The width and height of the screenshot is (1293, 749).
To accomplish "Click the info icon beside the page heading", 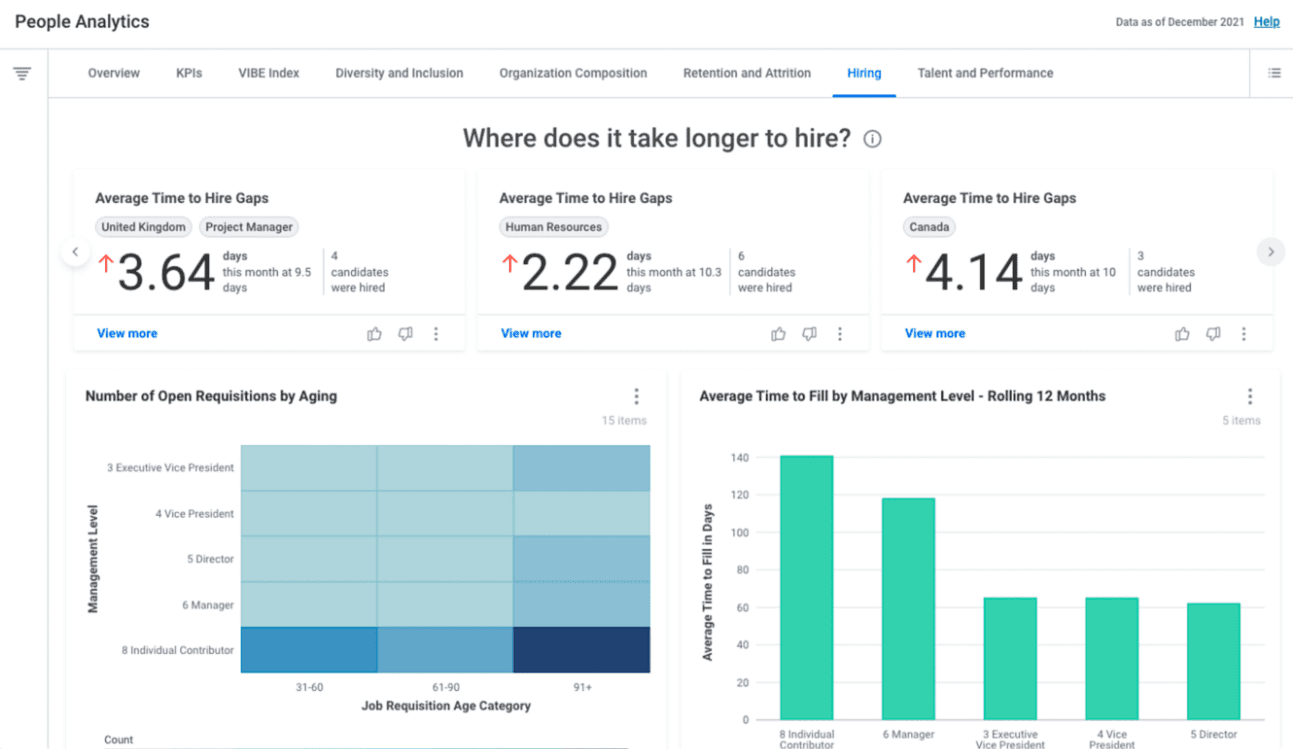I will coord(872,139).
